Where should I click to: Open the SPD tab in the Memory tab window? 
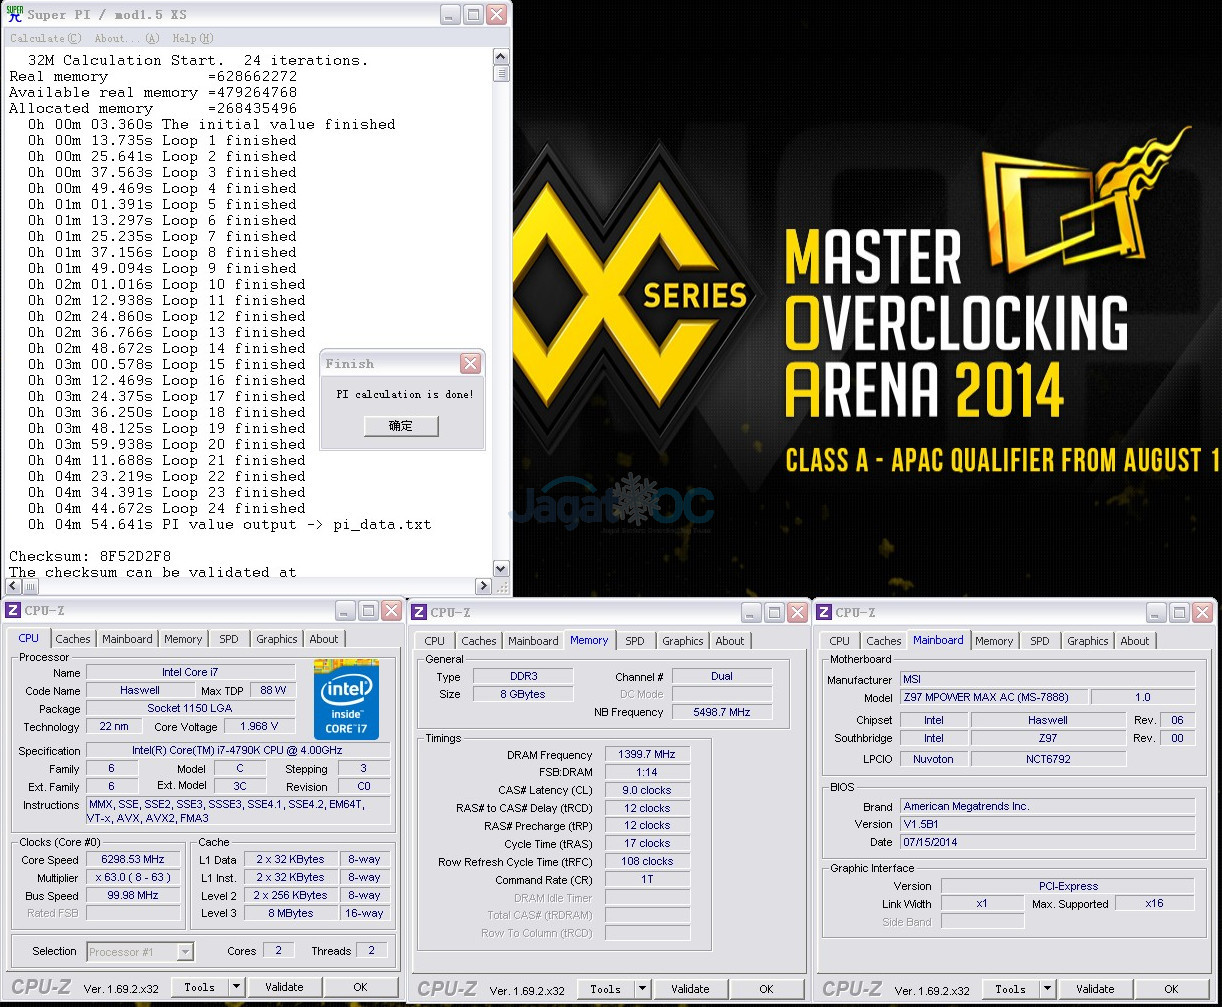tap(635, 641)
